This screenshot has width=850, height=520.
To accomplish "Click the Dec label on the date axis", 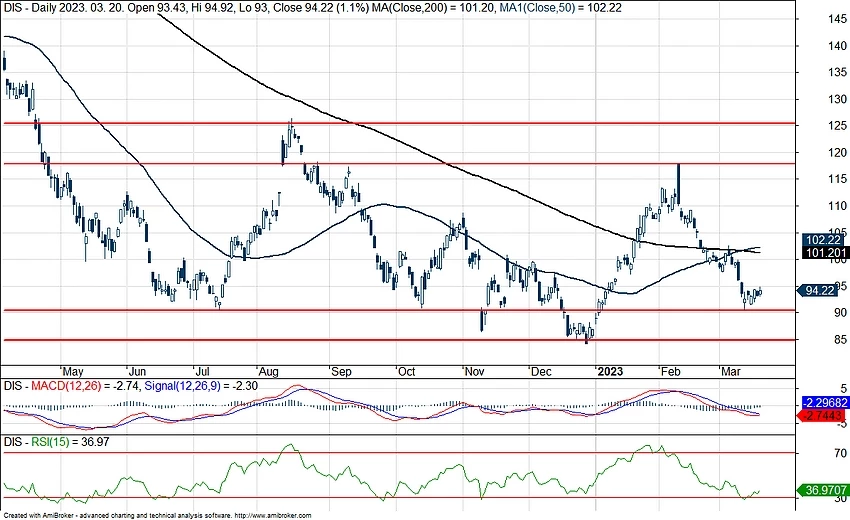I will click(x=541, y=372).
